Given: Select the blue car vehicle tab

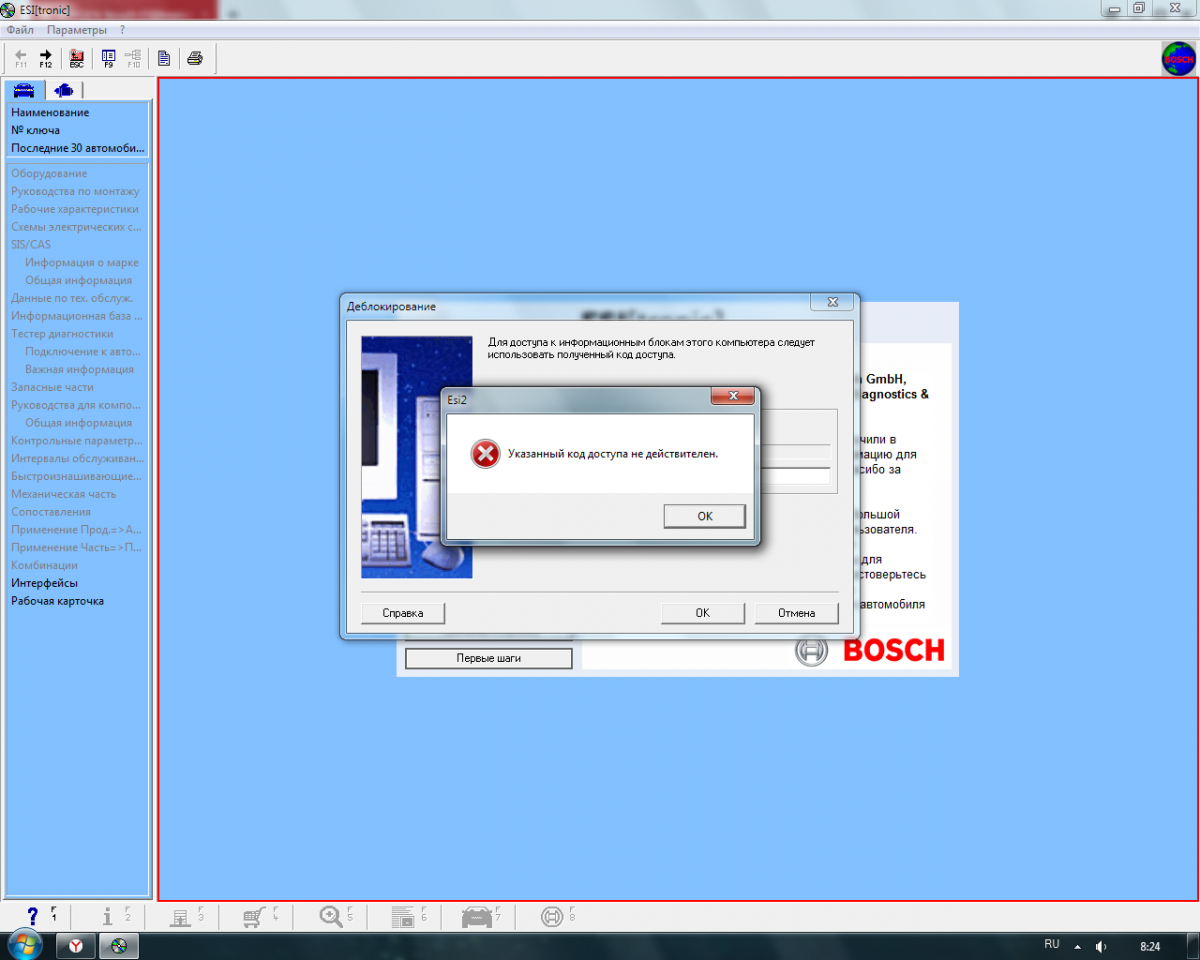Looking at the screenshot, I should (x=23, y=90).
